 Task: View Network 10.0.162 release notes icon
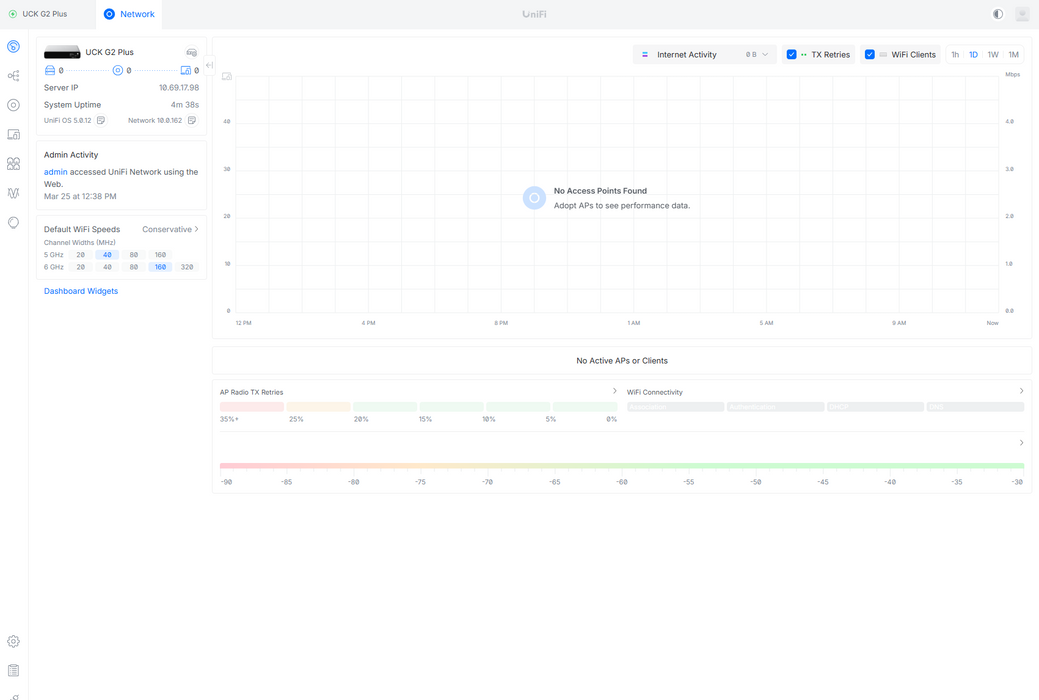191,120
